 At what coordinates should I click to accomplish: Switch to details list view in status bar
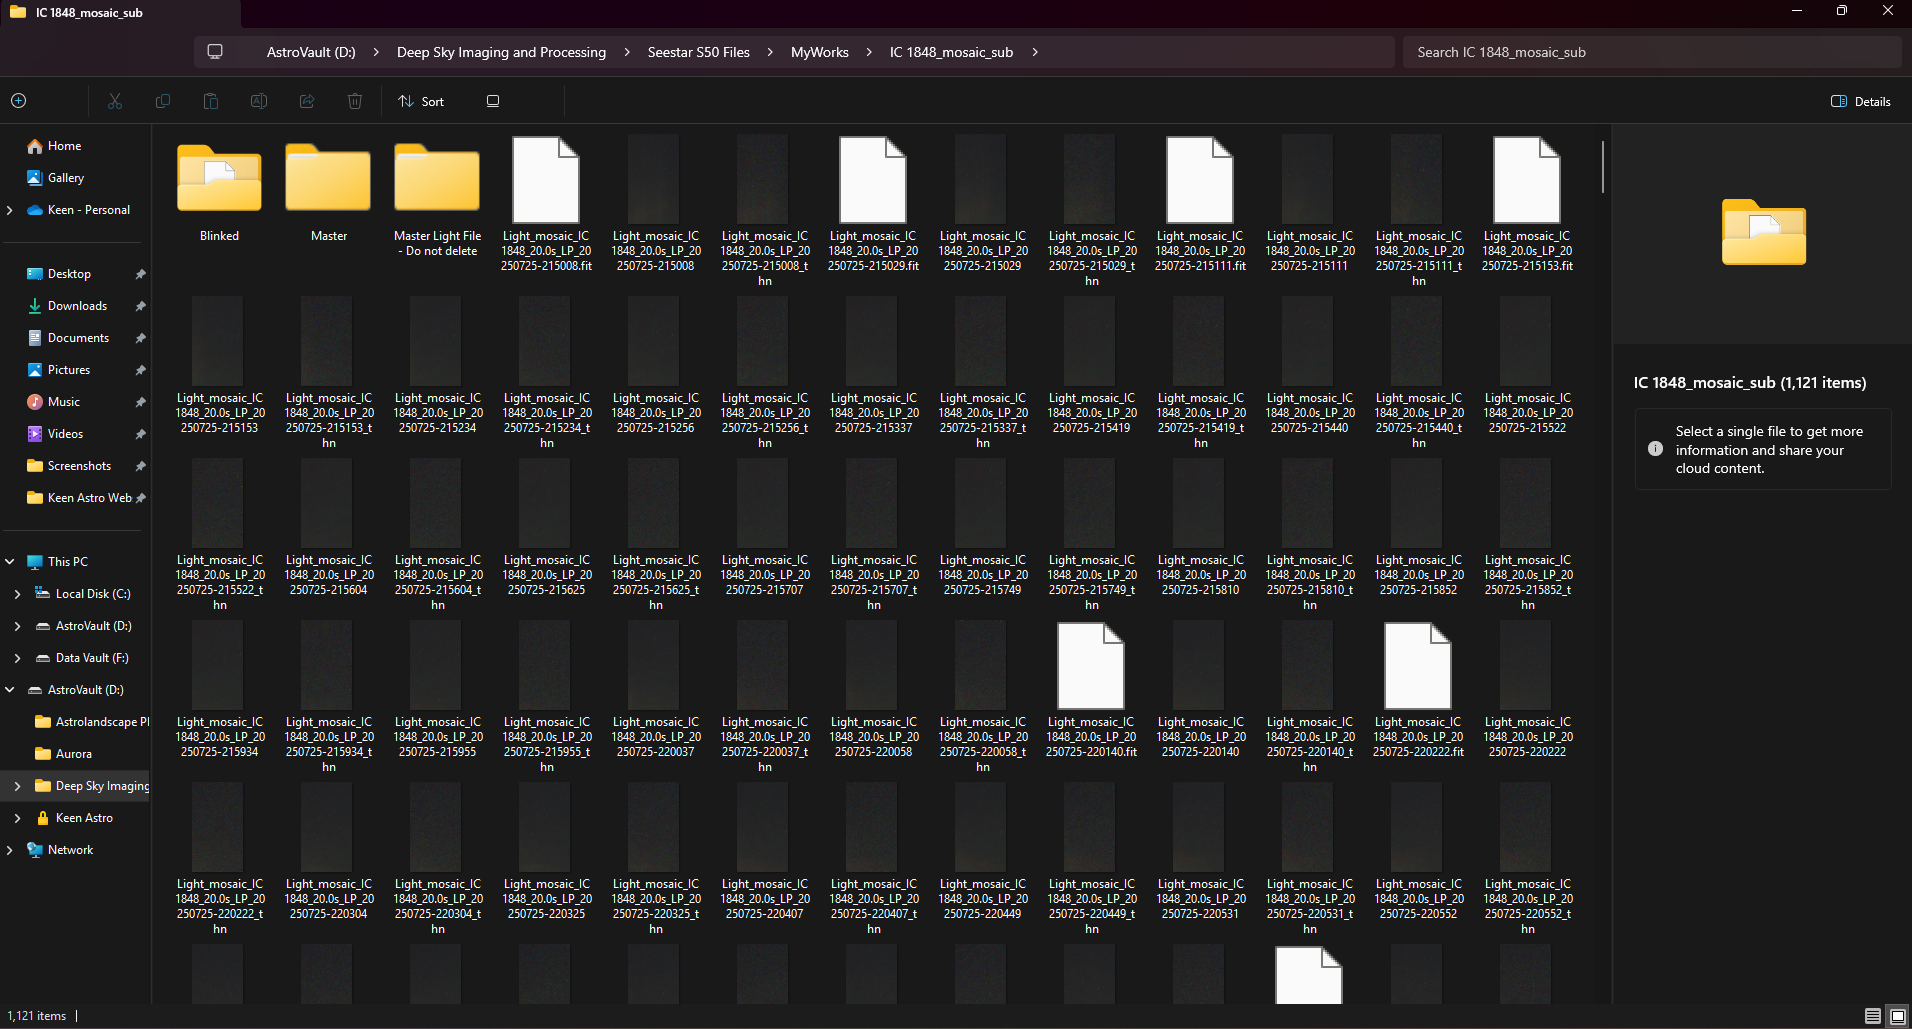[x=1873, y=1016]
